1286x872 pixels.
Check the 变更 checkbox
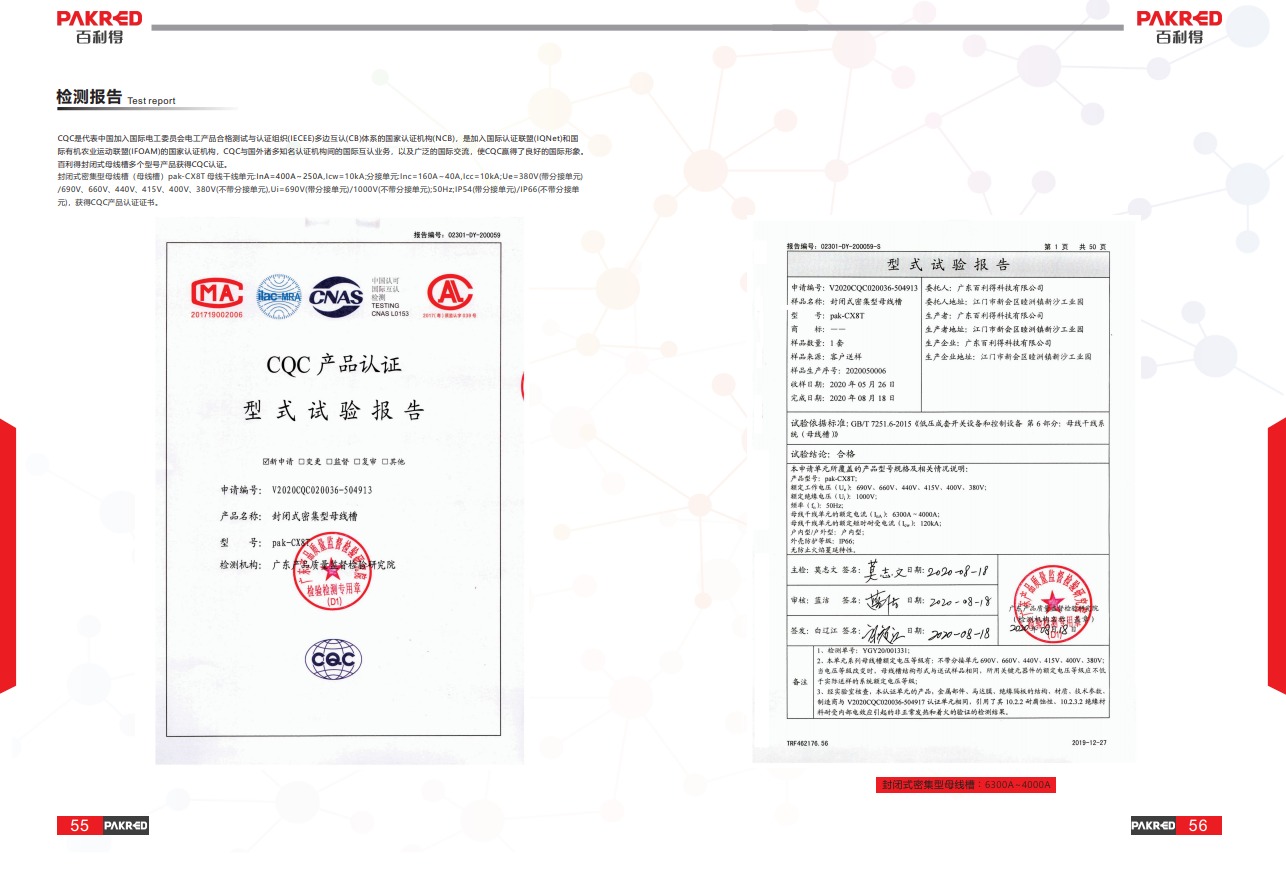click(x=301, y=462)
